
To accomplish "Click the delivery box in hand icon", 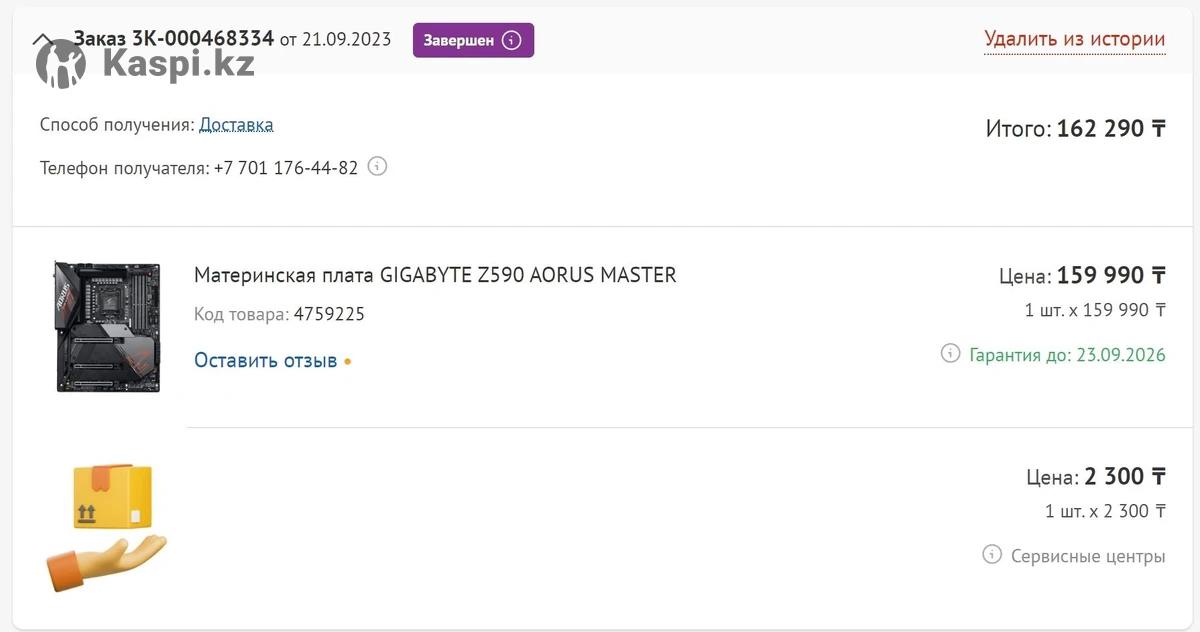I will (x=106, y=527).
